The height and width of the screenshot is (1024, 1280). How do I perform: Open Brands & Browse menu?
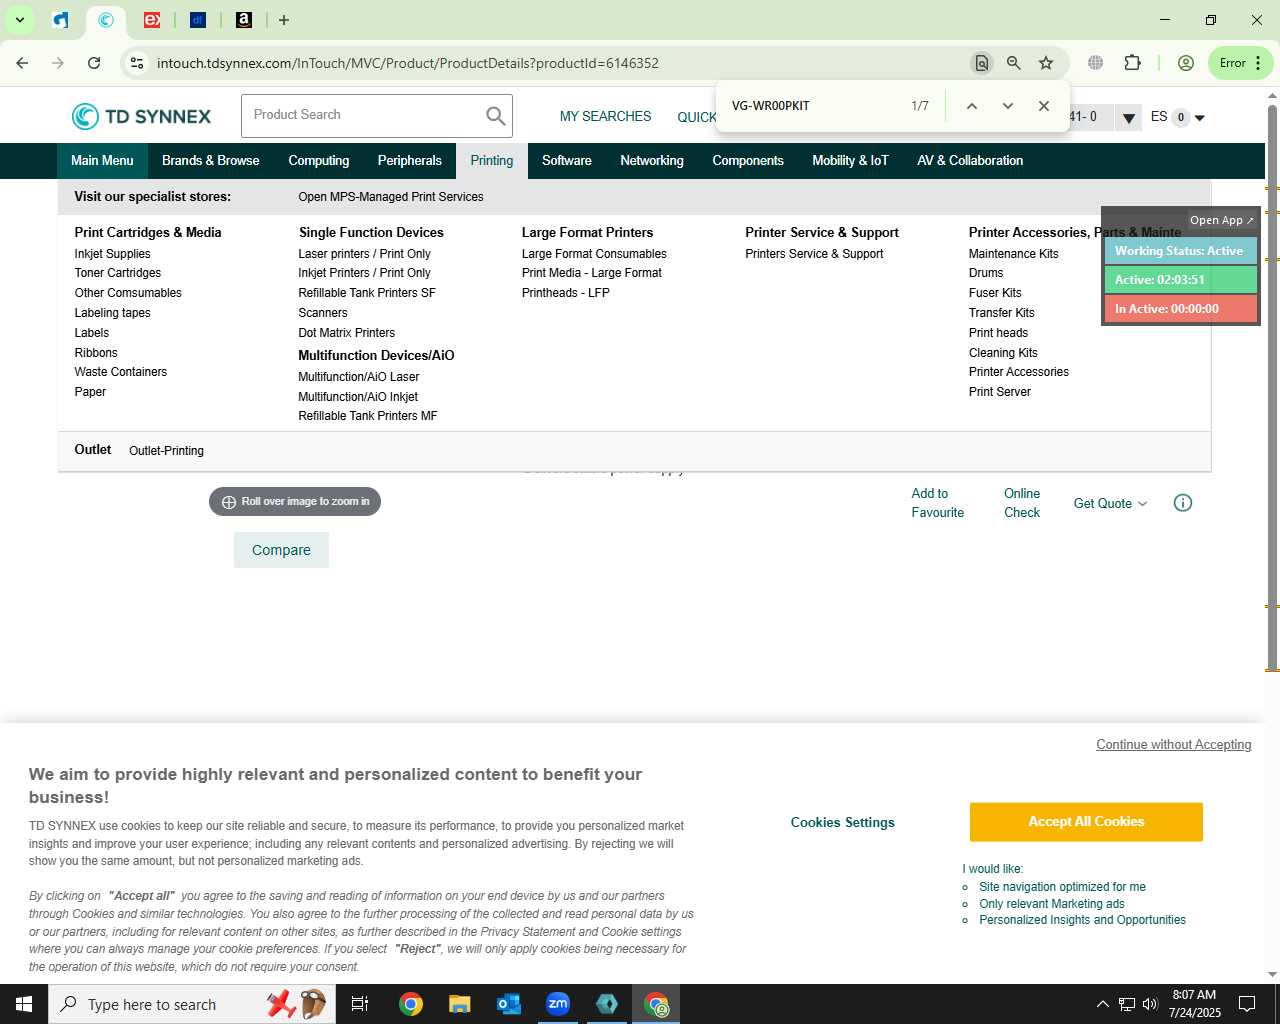click(x=211, y=161)
